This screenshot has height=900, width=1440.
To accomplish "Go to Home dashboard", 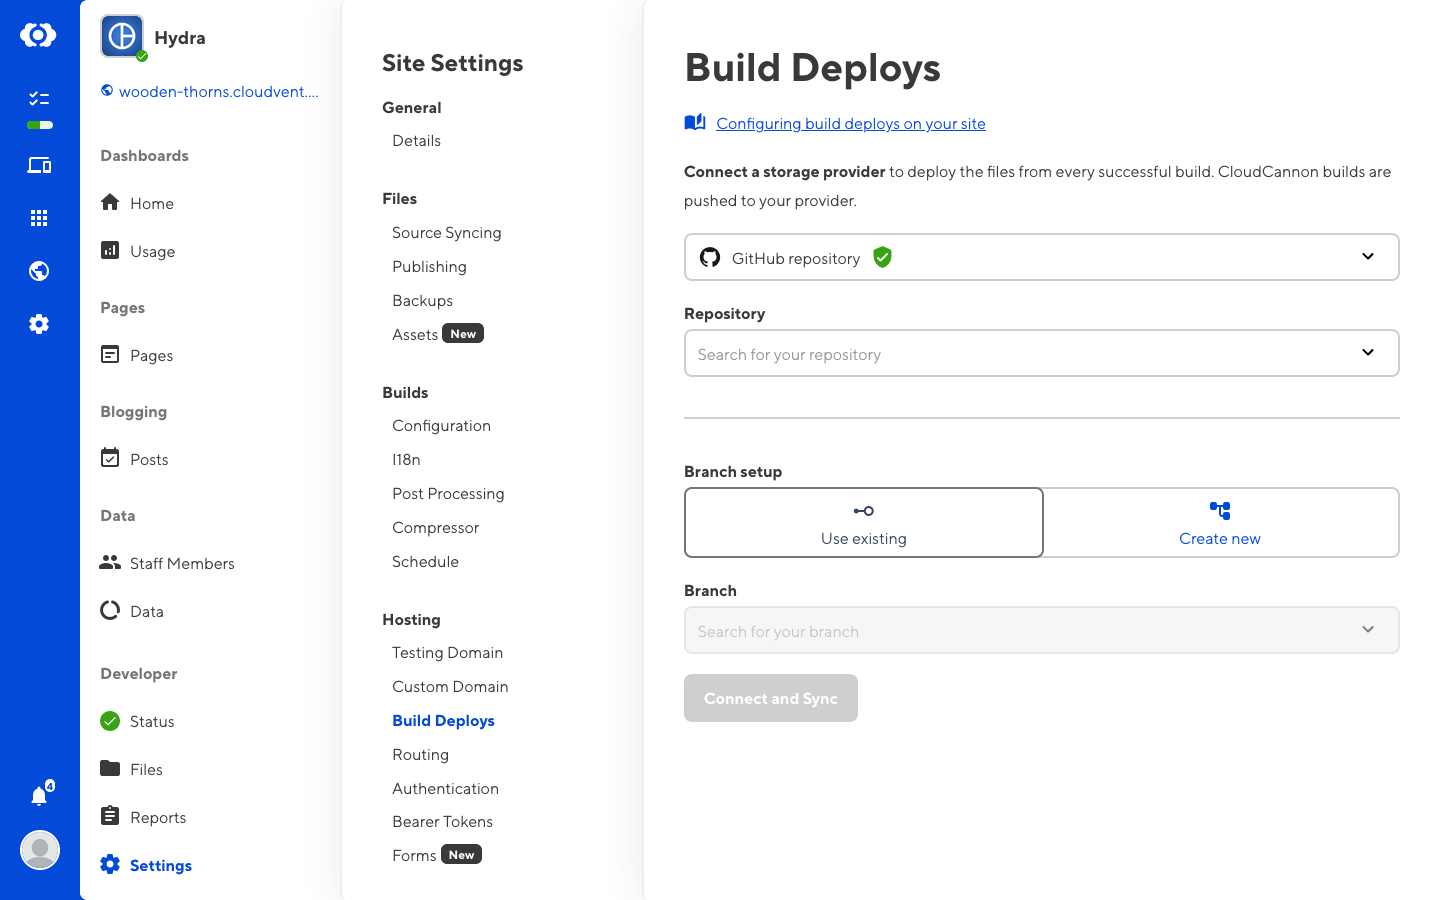I will 152,203.
